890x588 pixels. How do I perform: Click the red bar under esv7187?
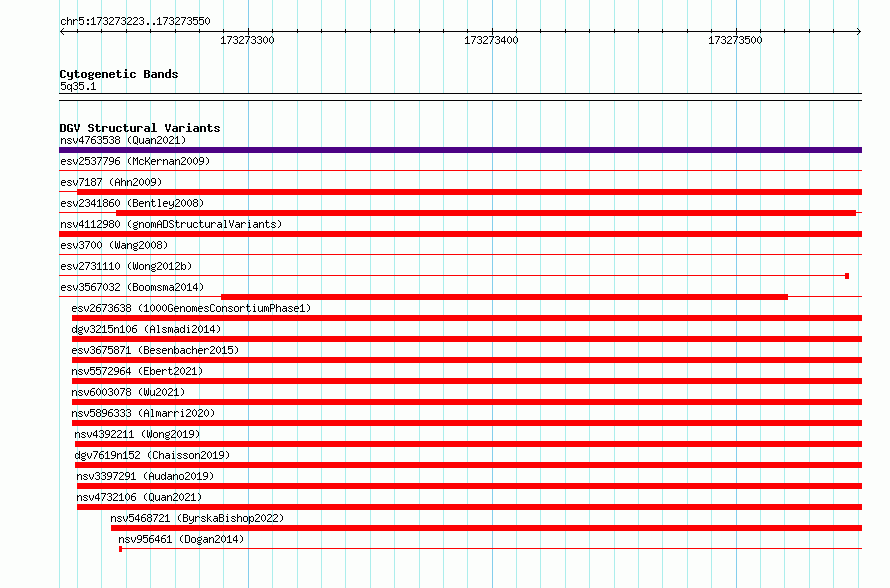(469, 192)
